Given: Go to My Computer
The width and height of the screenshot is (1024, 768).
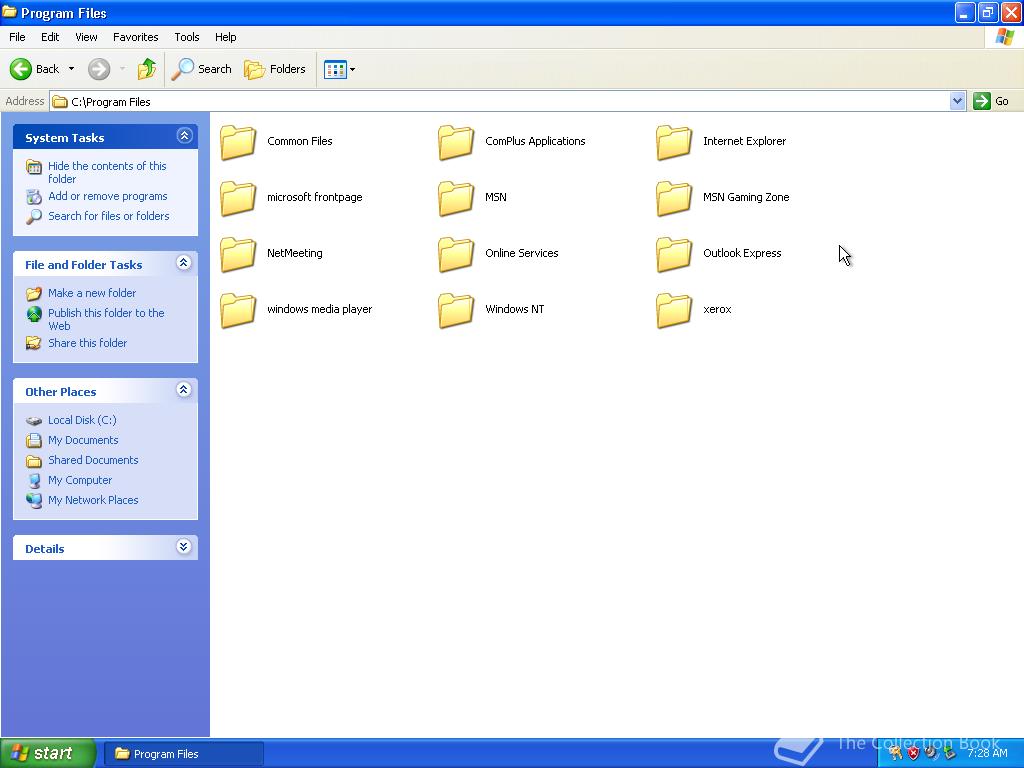Looking at the screenshot, I should point(80,480).
